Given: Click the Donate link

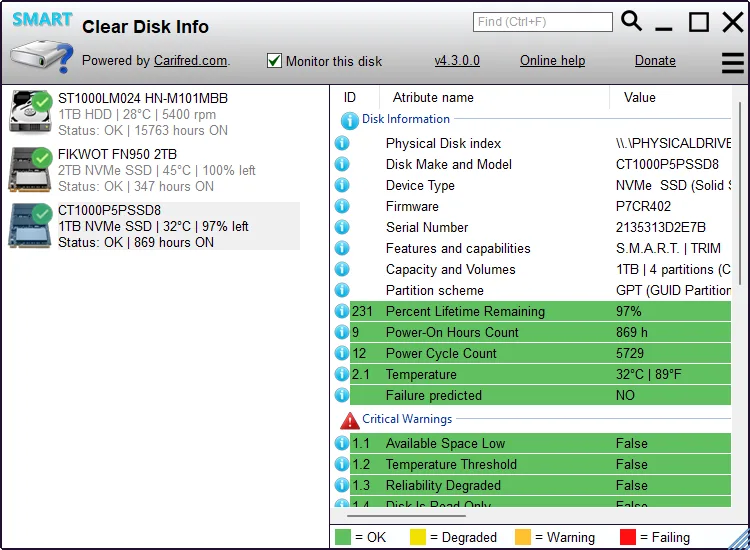Looking at the screenshot, I should [x=655, y=61].
